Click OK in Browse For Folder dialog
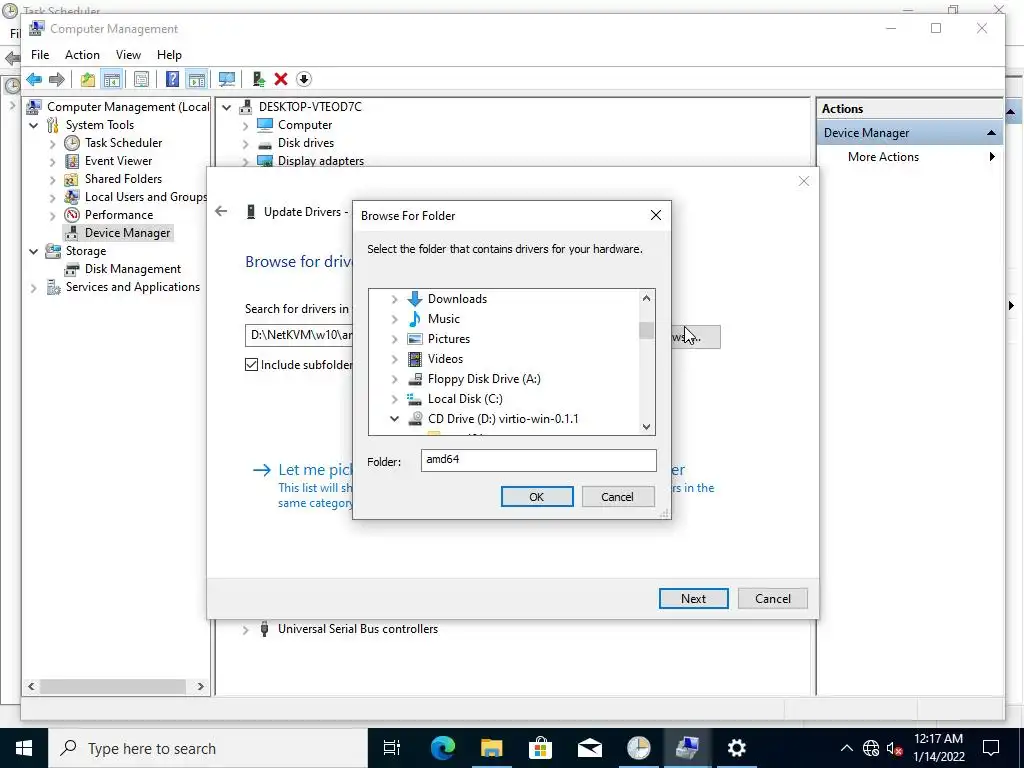 [537, 497]
